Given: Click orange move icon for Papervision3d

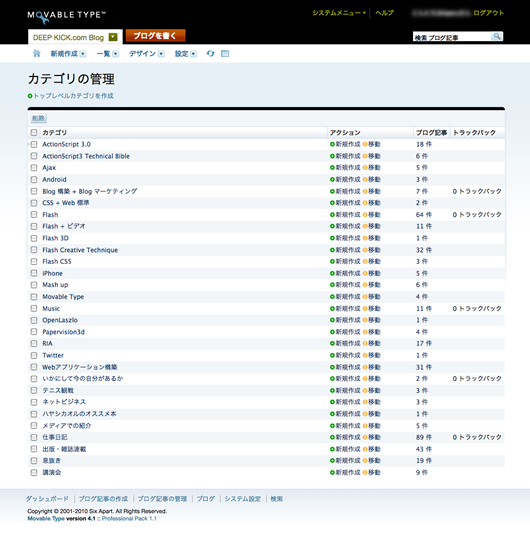Looking at the screenshot, I should coord(365,332).
